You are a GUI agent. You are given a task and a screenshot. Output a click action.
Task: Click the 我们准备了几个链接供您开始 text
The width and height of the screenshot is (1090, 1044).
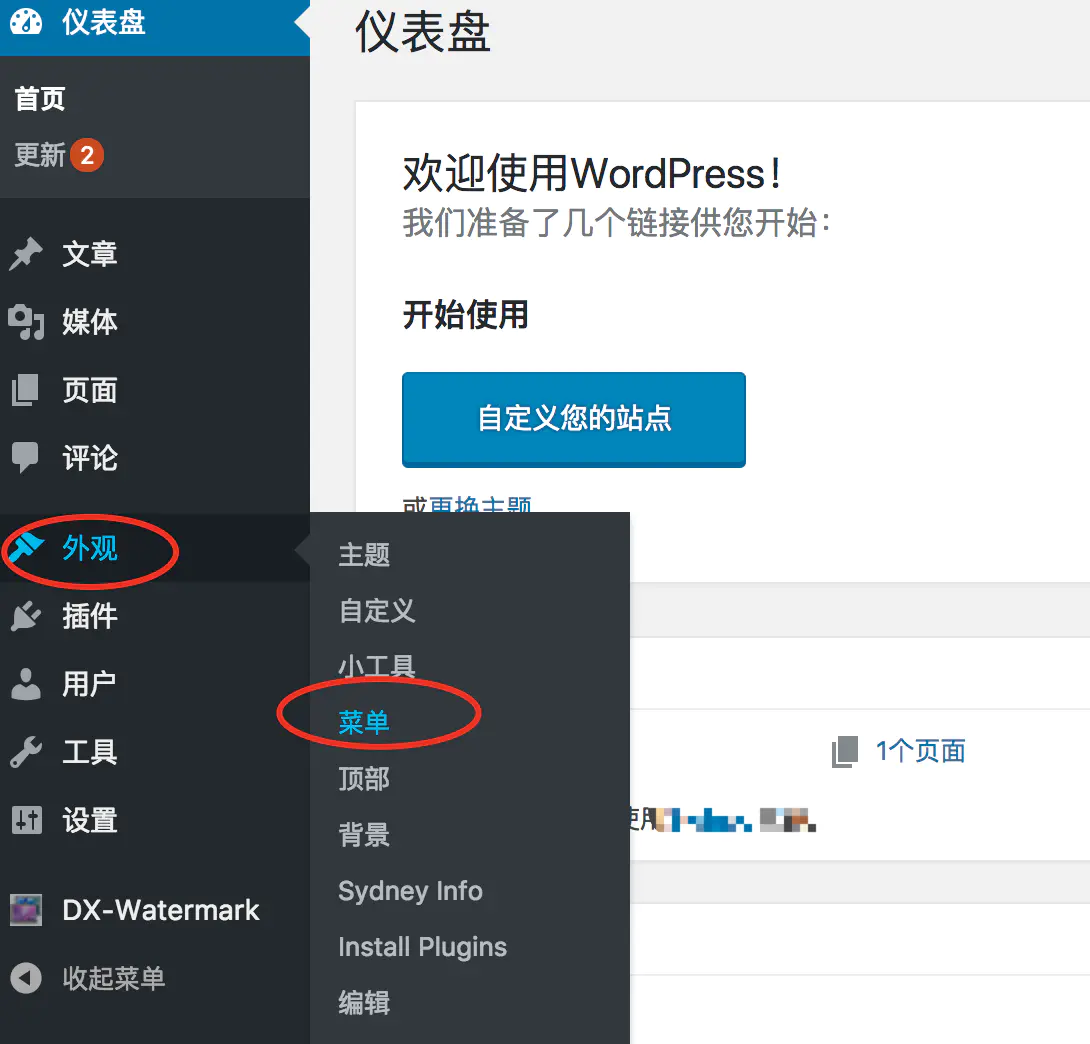click(617, 223)
